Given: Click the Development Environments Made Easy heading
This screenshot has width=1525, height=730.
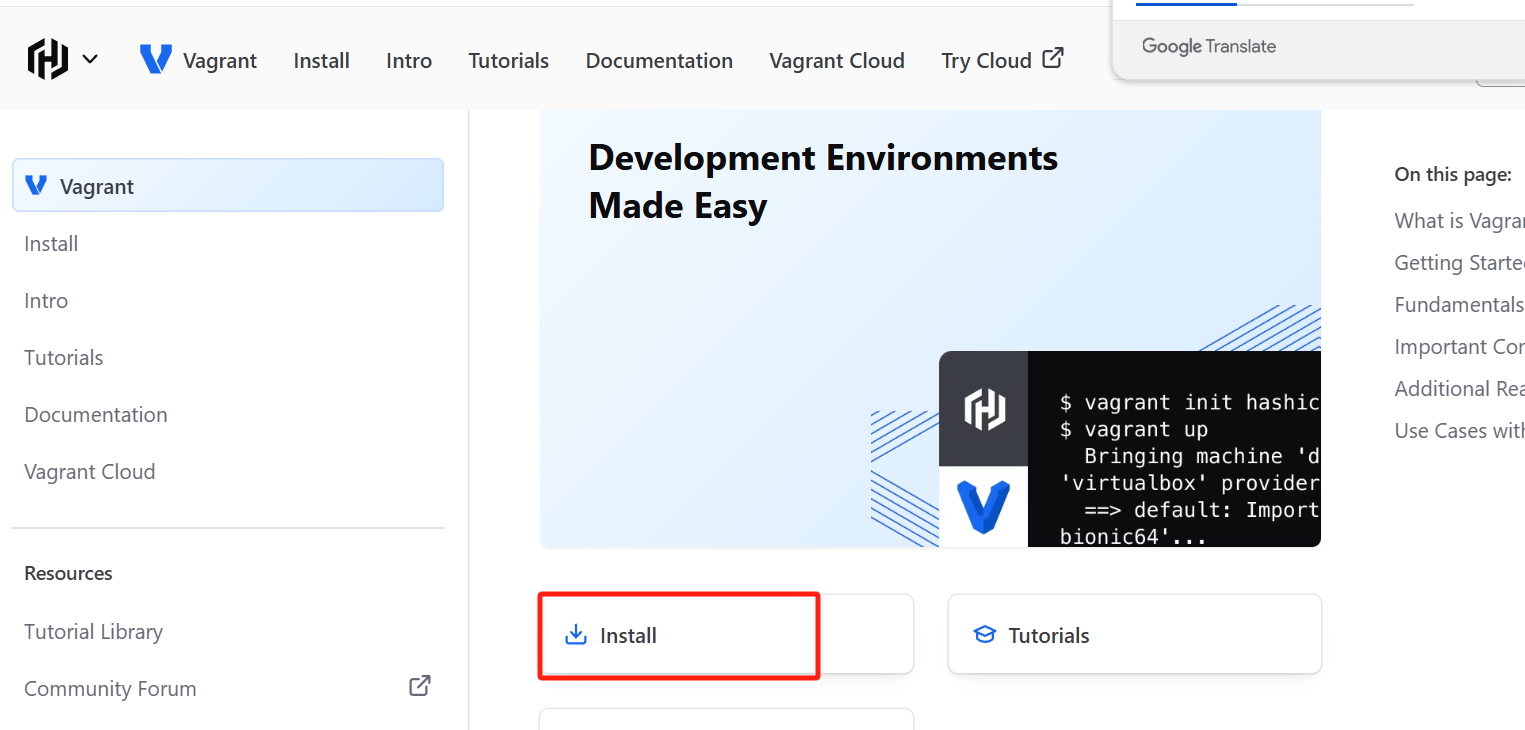Looking at the screenshot, I should (x=823, y=182).
